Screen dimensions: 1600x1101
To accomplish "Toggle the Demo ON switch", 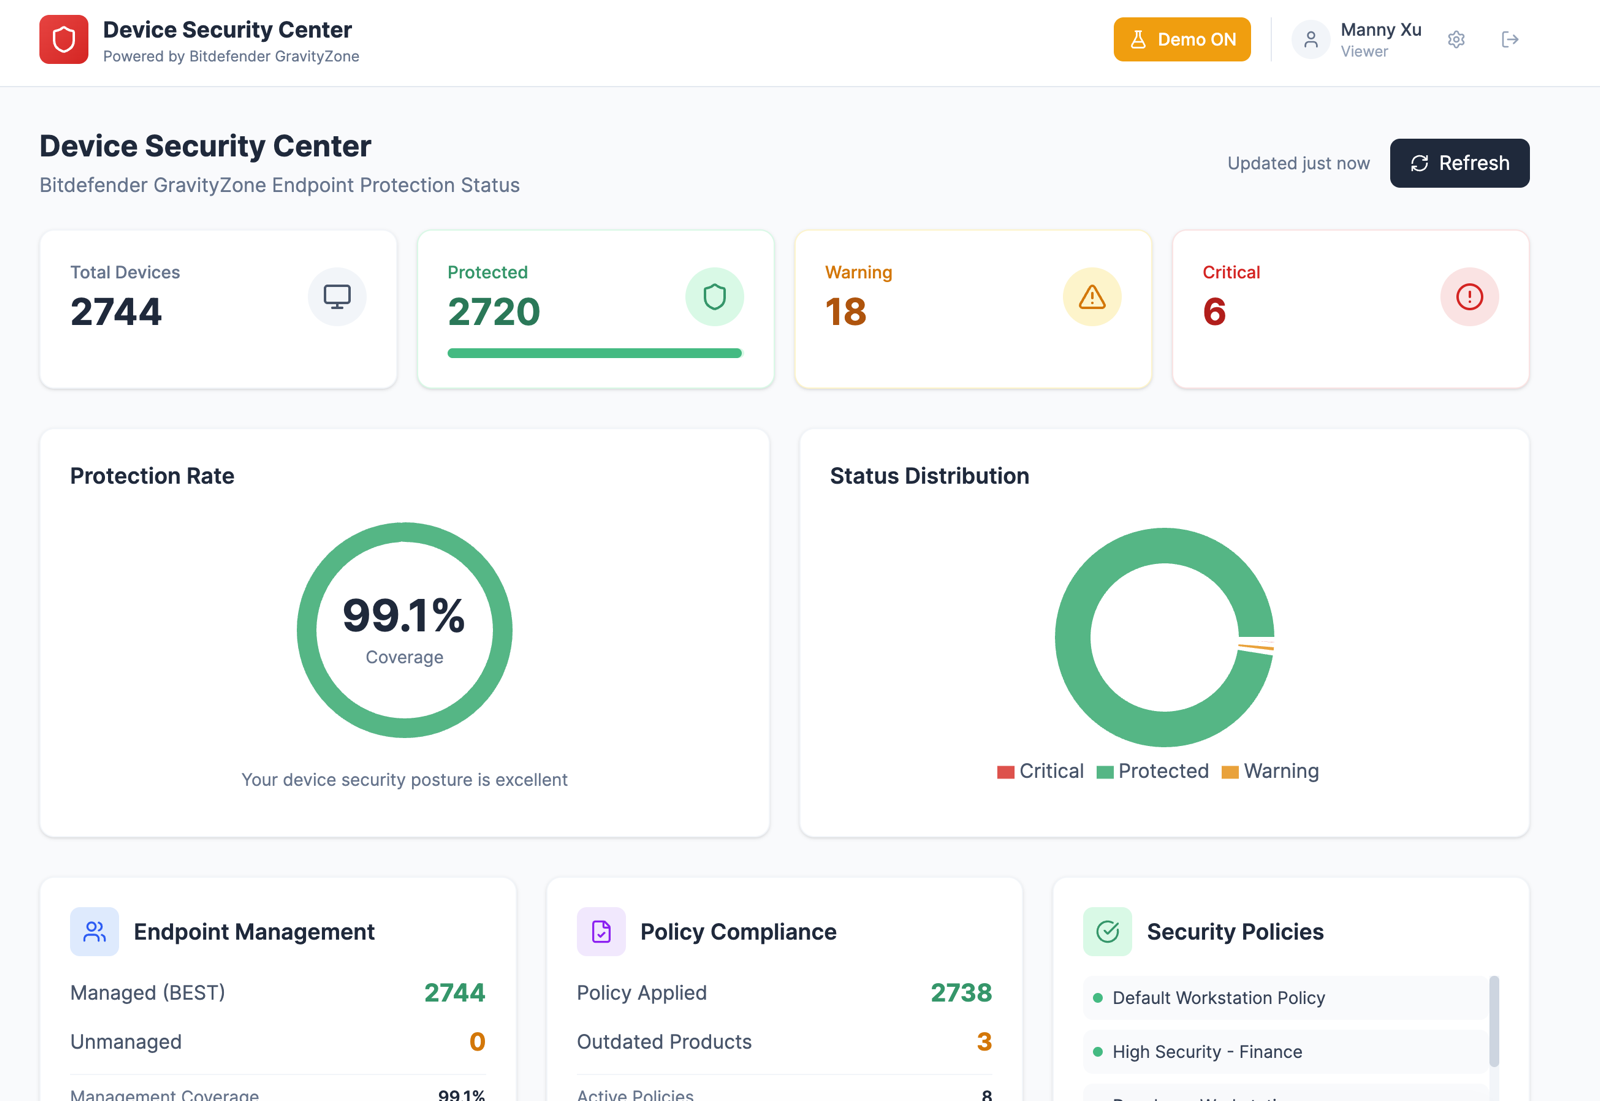I will click(1182, 39).
